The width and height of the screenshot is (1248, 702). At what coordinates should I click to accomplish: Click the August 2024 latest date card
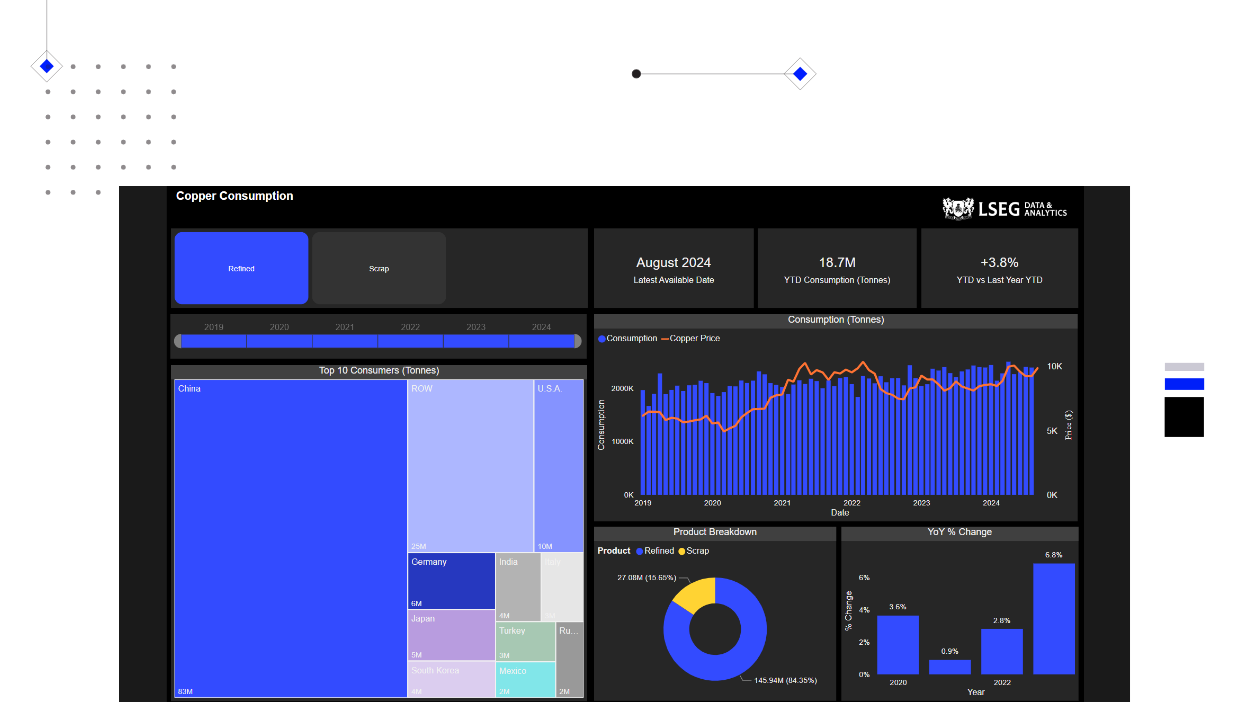[673, 268]
